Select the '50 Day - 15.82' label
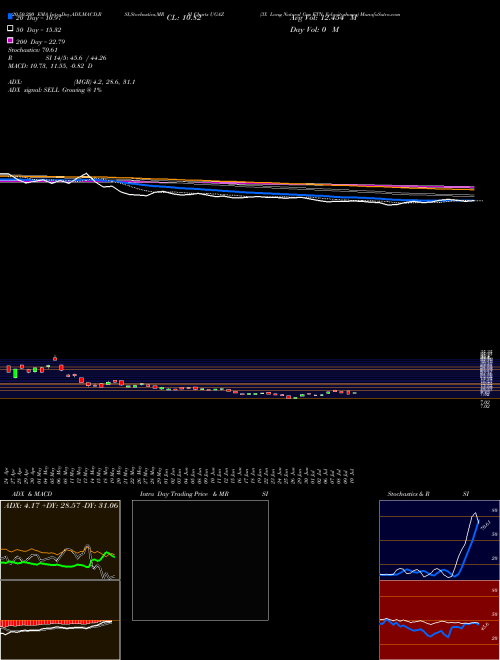Viewport: 500px width, 660px height. click(39, 30)
